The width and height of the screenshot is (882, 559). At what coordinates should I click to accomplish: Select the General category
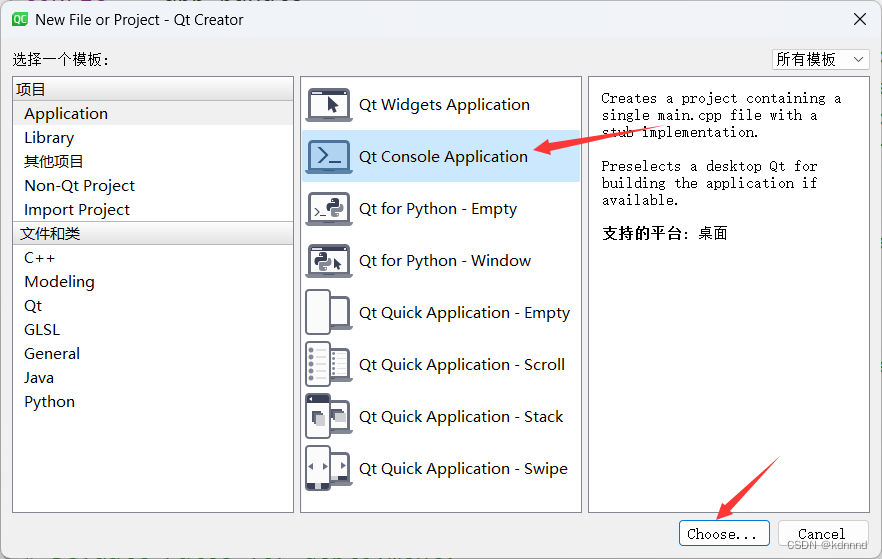coord(152,354)
